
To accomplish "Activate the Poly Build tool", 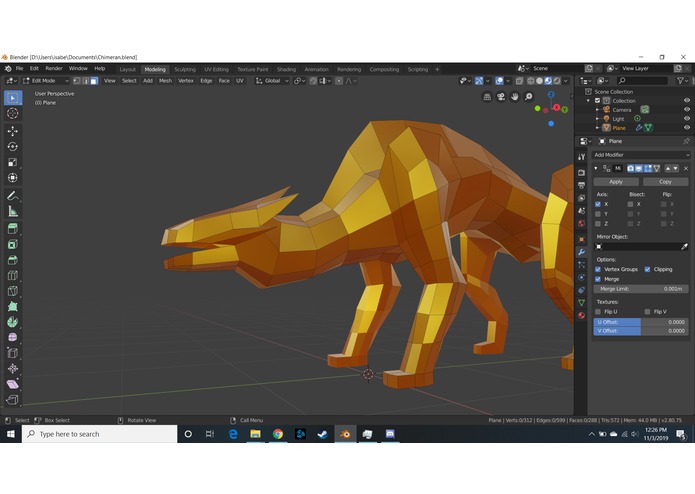I will pyautogui.click(x=13, y=306).
